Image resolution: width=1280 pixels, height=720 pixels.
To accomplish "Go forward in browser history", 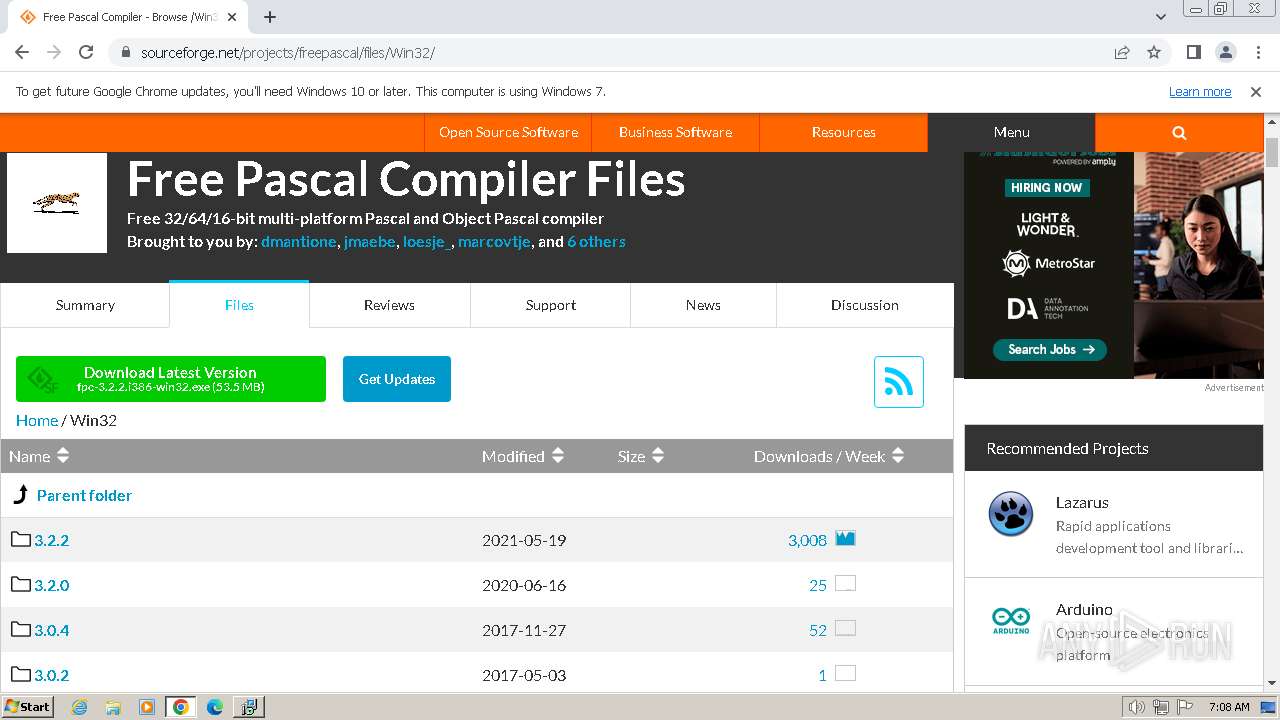I will click(x=54, y=52).
